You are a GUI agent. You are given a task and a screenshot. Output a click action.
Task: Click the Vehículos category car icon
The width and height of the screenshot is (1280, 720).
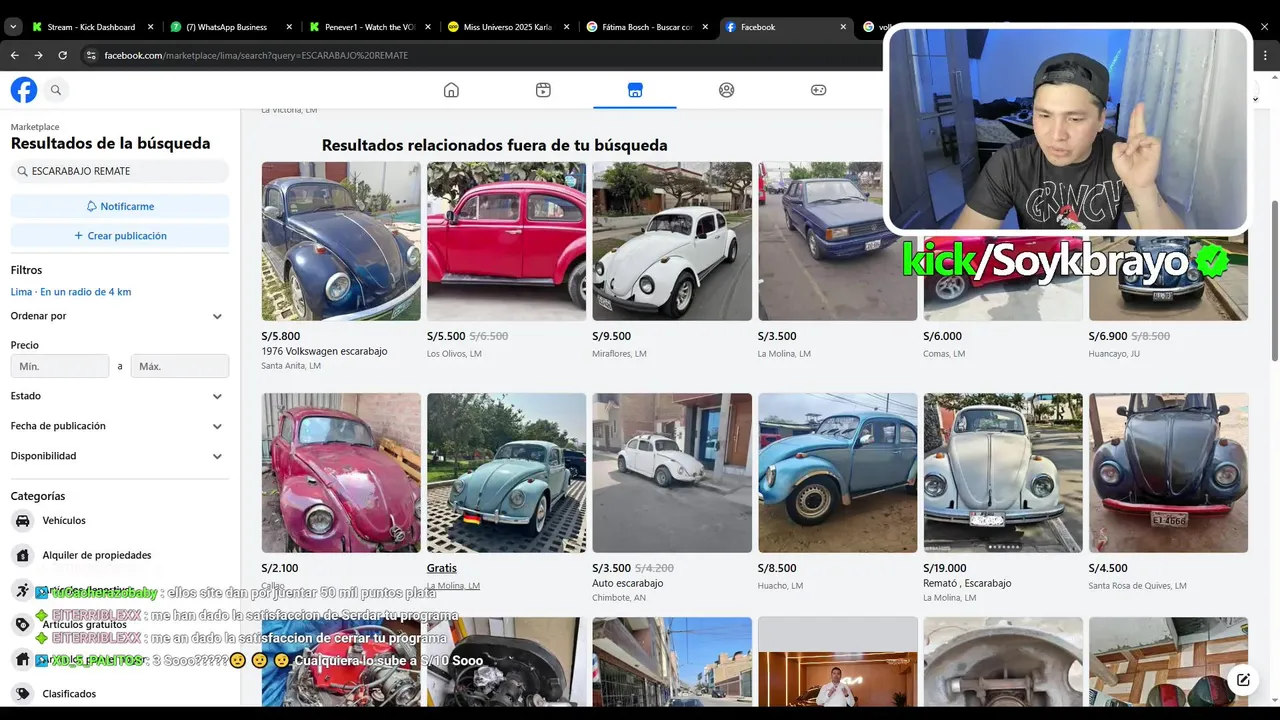23,520
